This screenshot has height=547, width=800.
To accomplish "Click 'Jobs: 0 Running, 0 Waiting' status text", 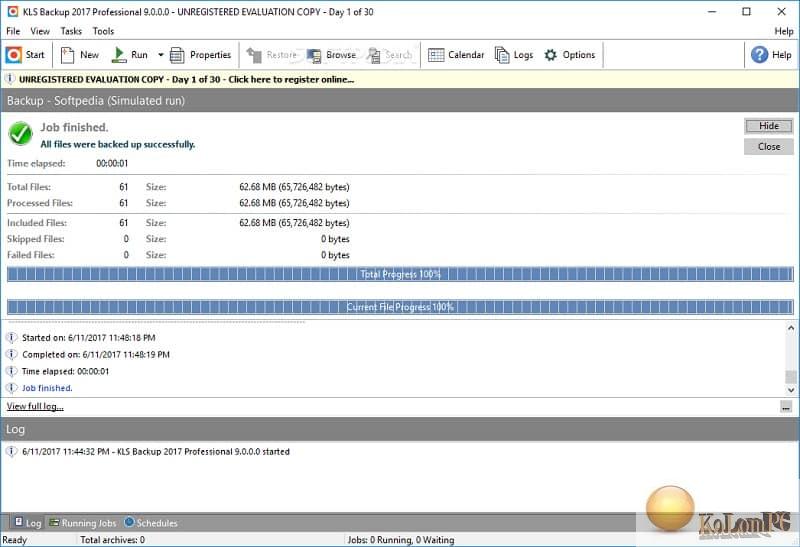I will click(x=401, y=540).
